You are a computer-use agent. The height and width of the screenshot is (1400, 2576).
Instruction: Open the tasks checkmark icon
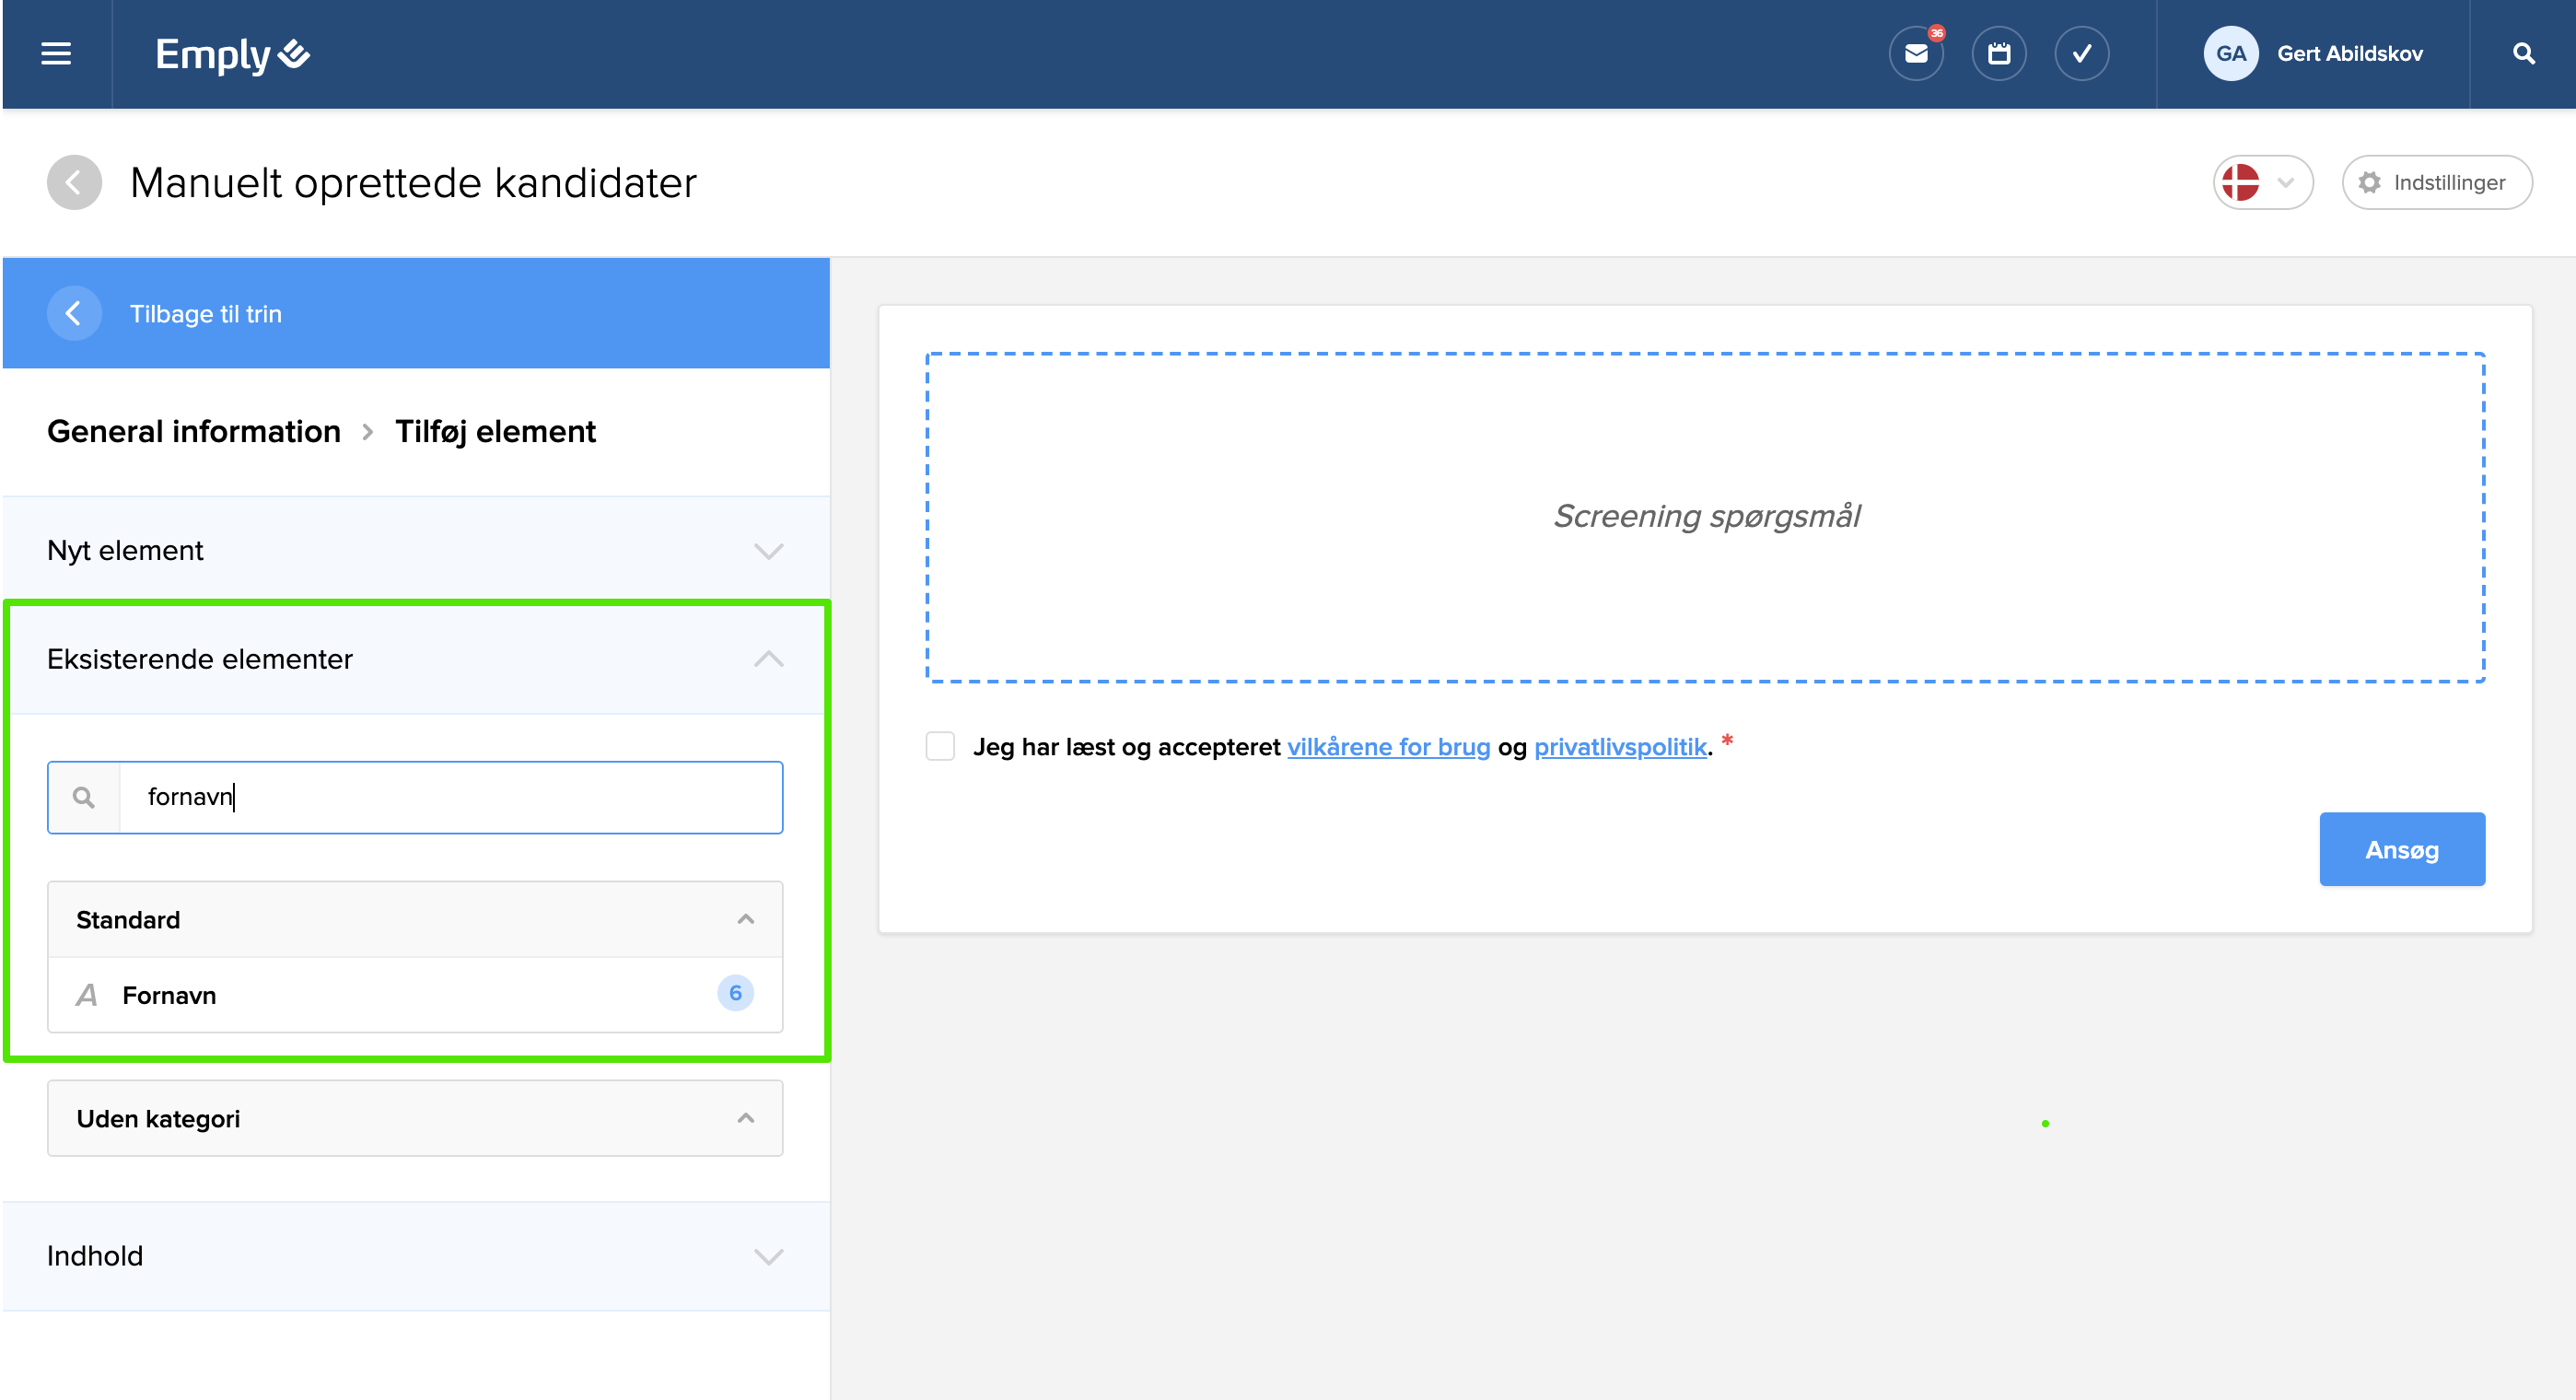click(2081, 54)
